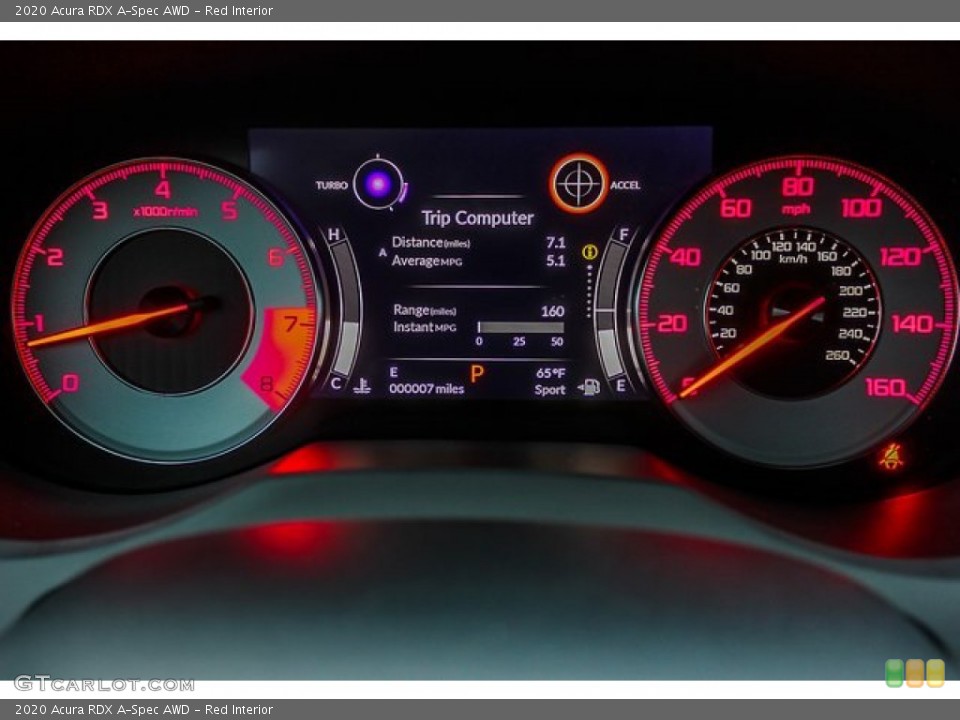Click the 65°F outside temperature

click(x=550, y=373)
